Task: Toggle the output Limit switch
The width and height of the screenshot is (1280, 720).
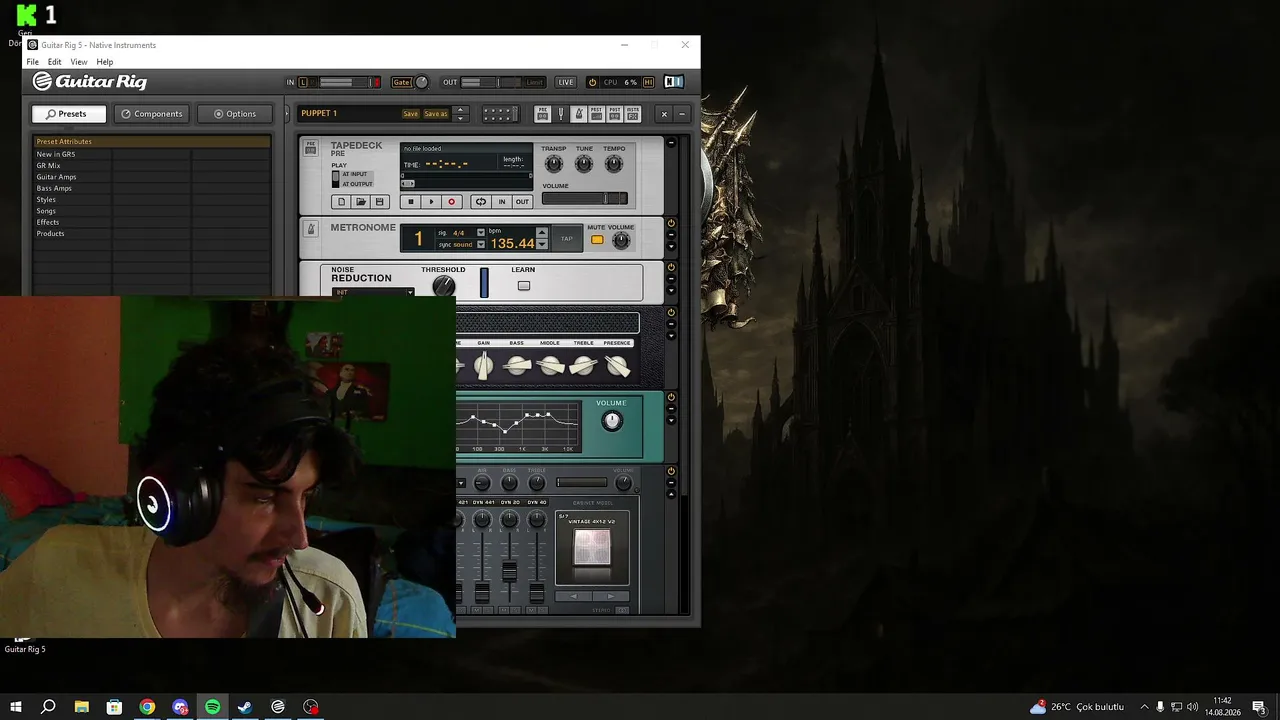Action: [x=535, y=82]
